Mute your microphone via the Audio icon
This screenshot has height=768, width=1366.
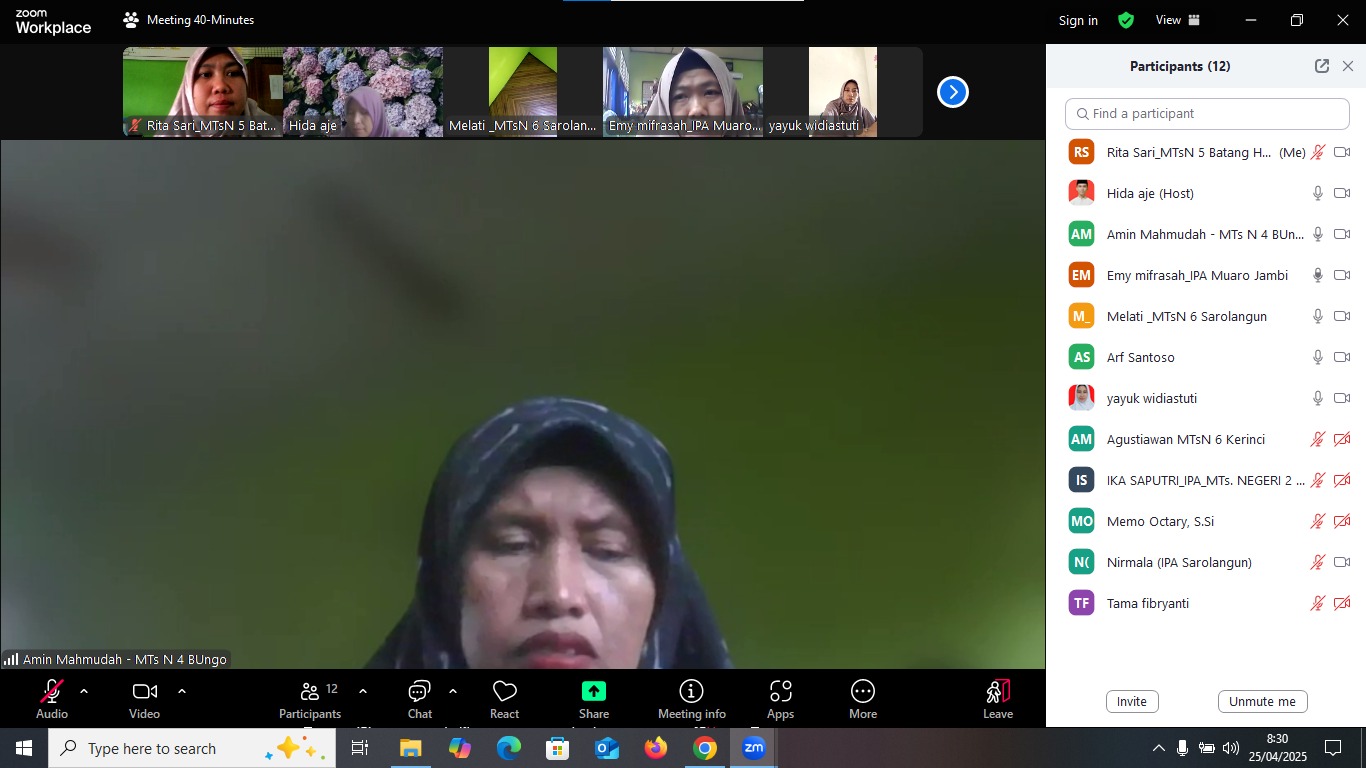pos(52,692)
